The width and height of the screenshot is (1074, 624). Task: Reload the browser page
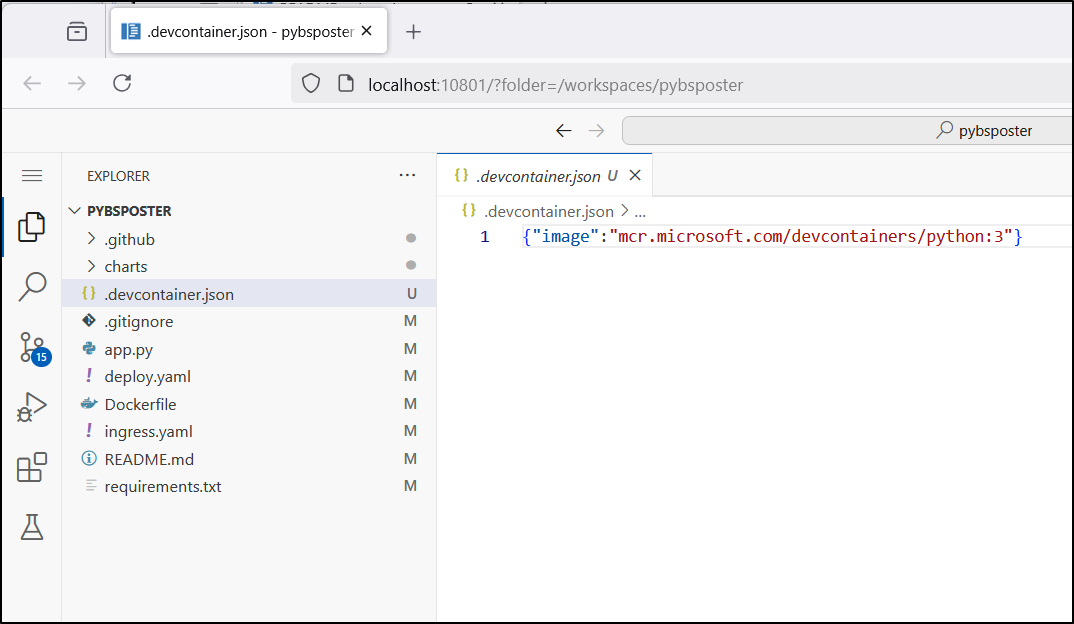[122, 84]
